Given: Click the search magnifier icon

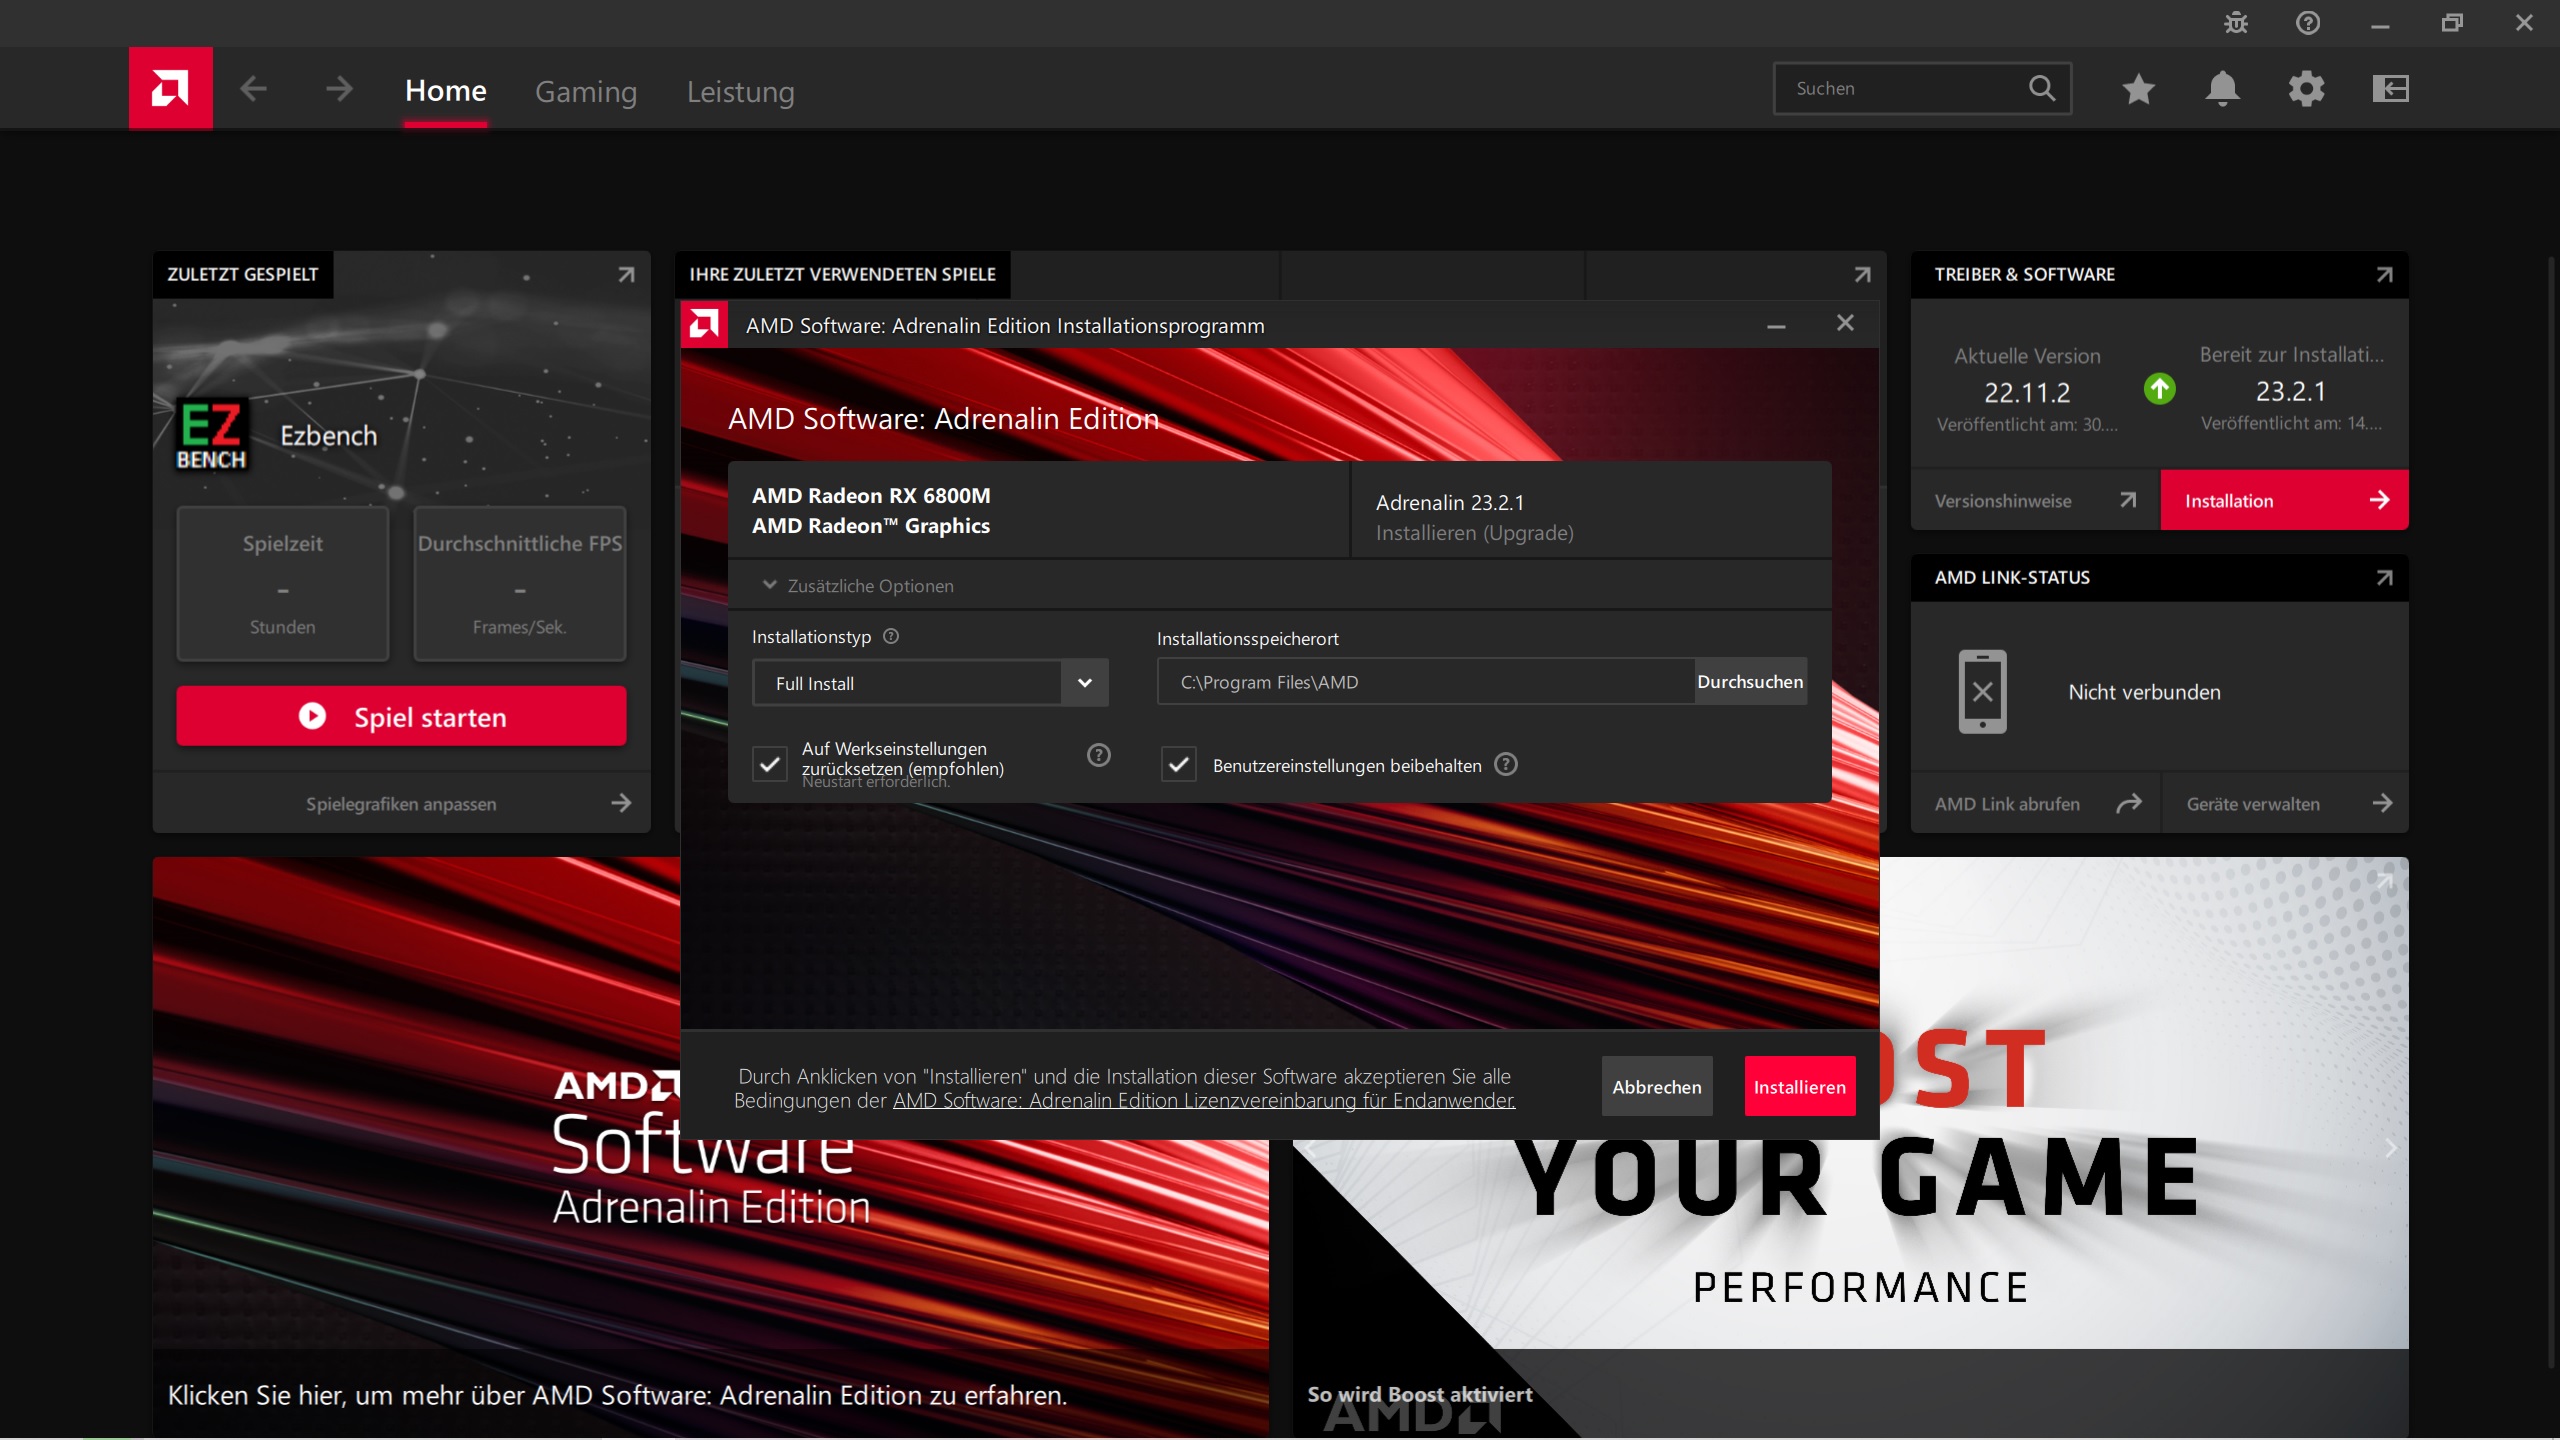Looking at the screenshot, I should (2042, 88).
